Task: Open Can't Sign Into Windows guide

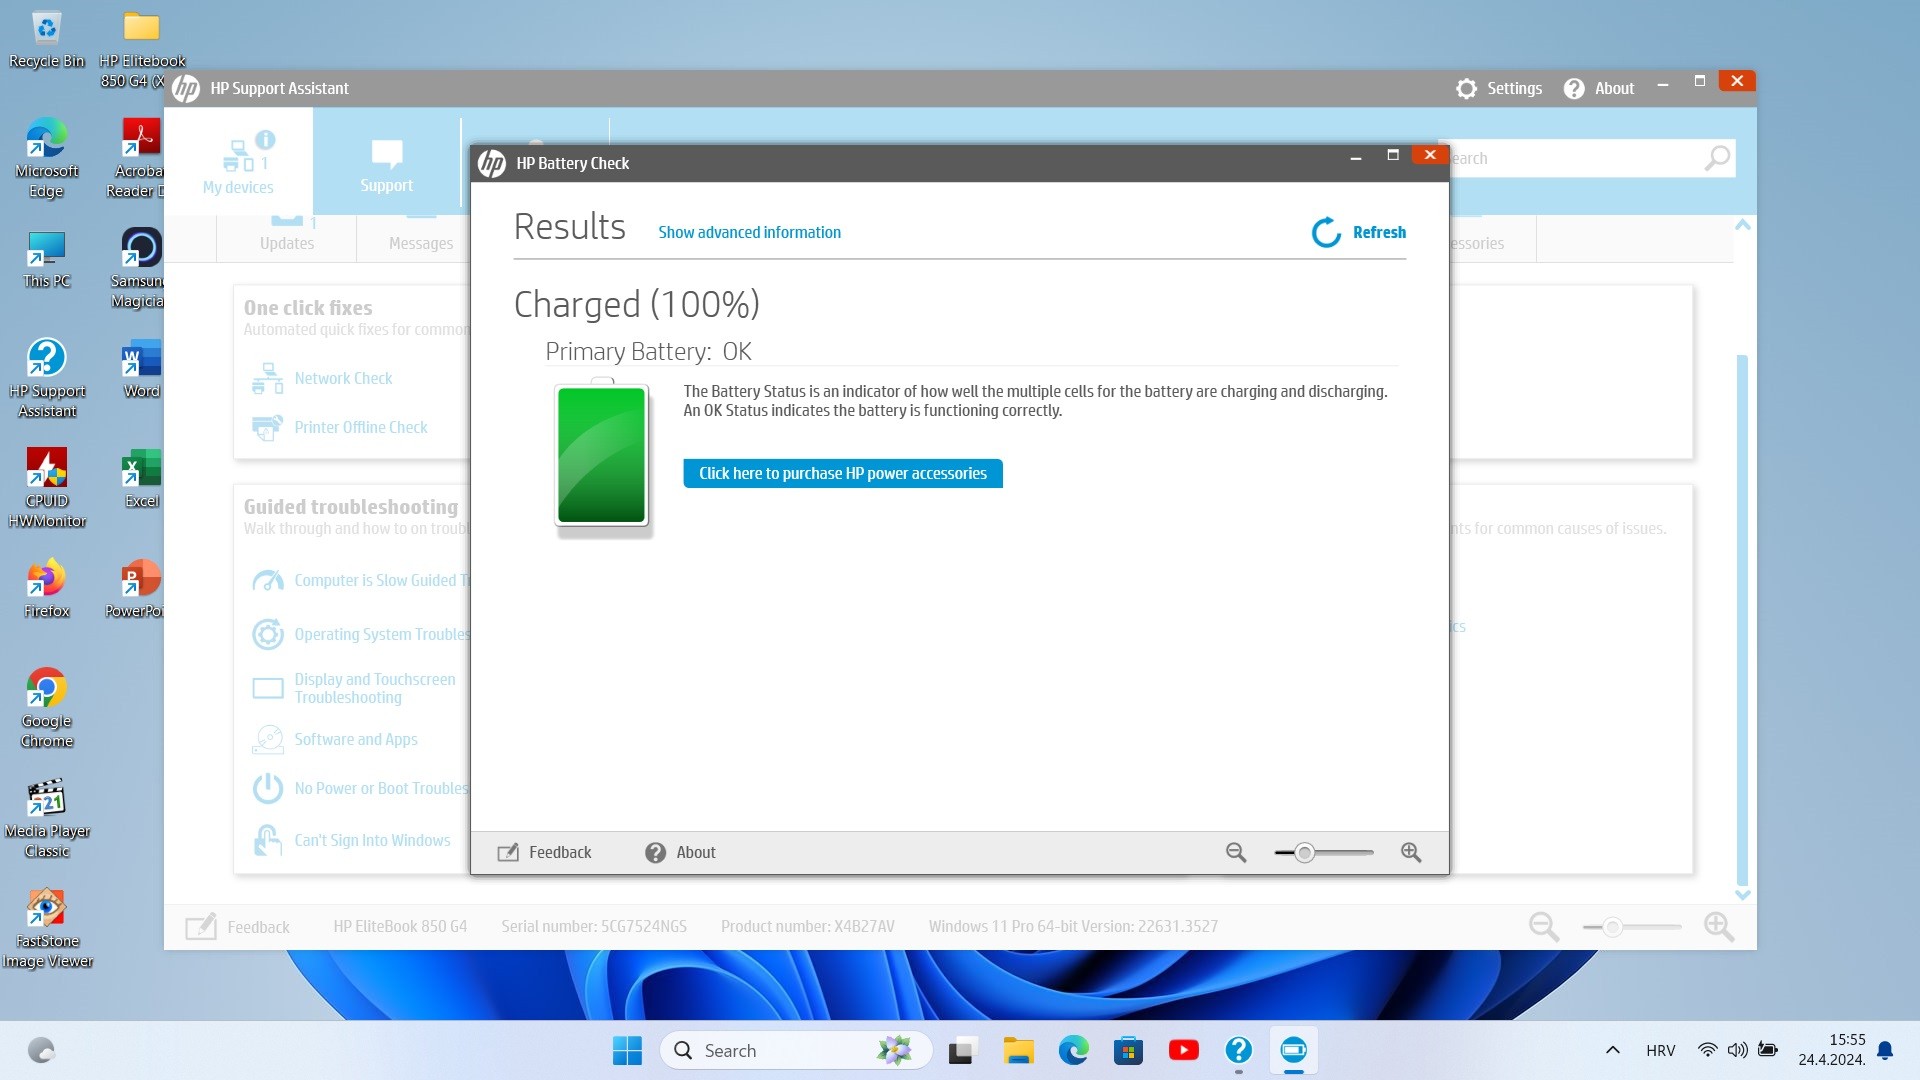Action: [x=372, y=840]
